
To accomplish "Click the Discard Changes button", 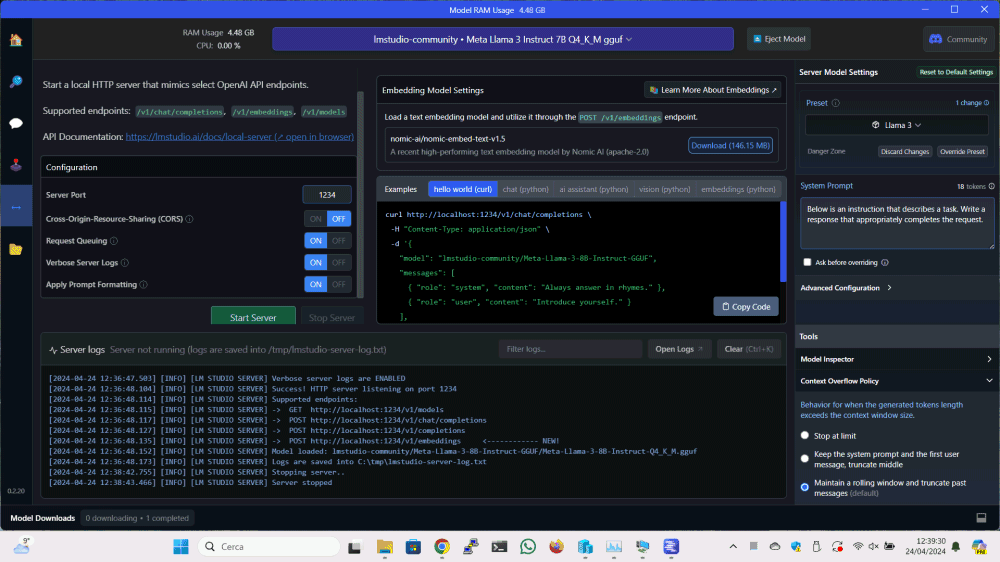I will (904, 152).
